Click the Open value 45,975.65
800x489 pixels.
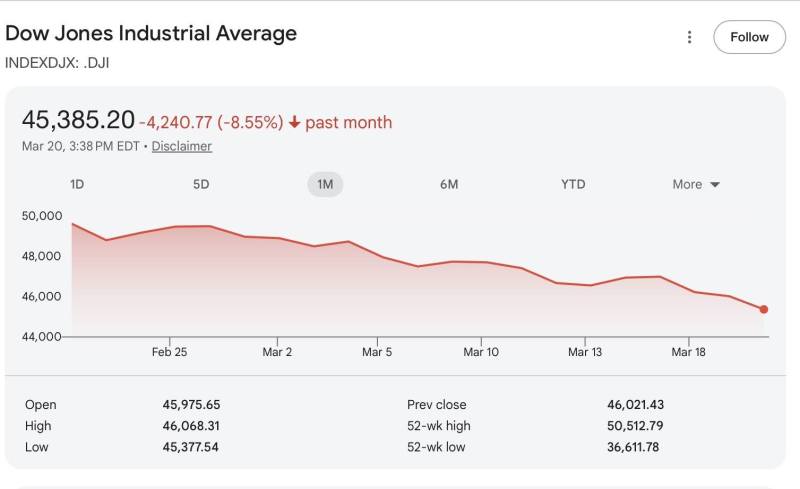coord(191,405)
